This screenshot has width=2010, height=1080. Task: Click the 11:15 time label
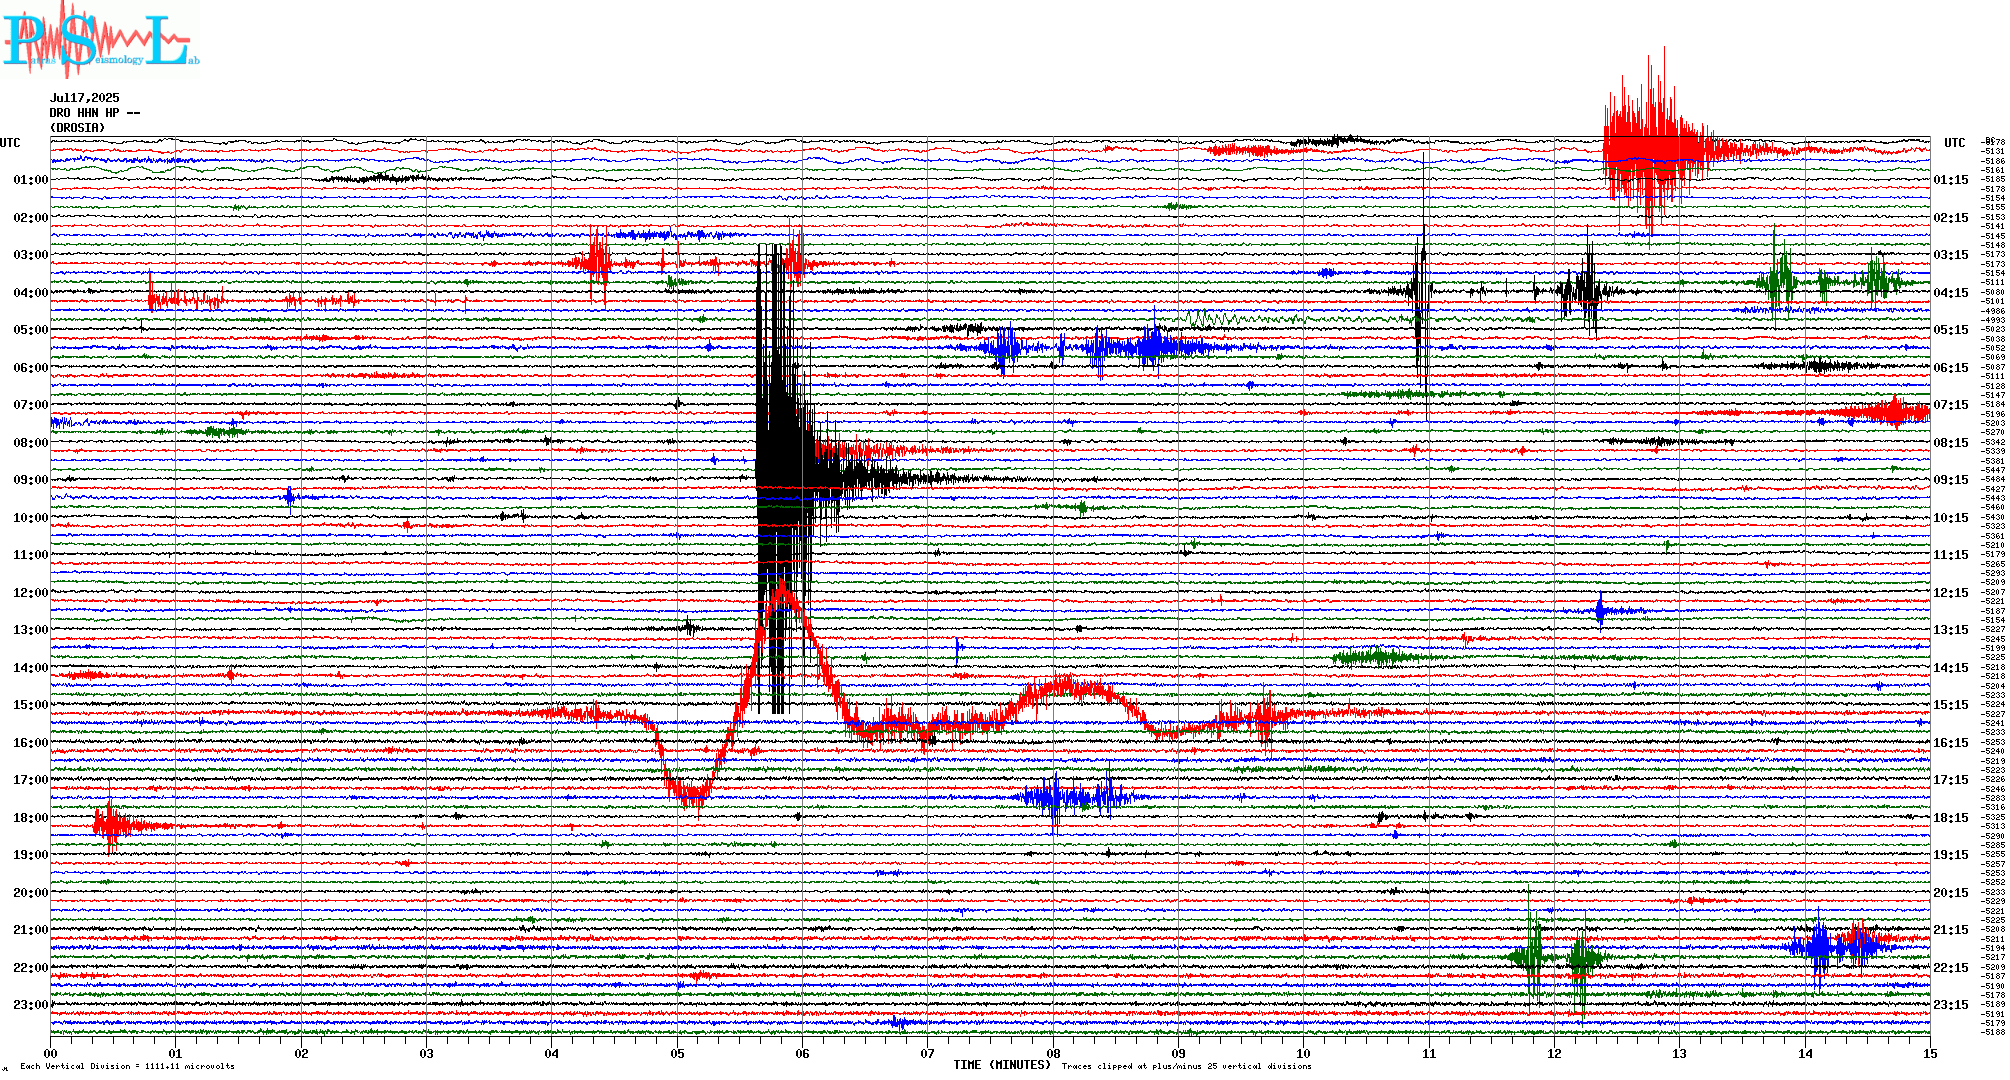[x=1951, y=555]
